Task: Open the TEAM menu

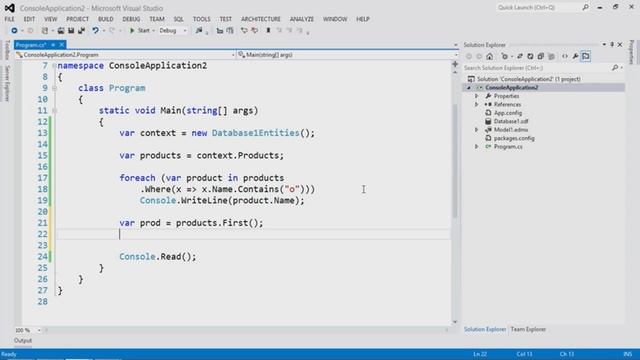Action: 157,19
